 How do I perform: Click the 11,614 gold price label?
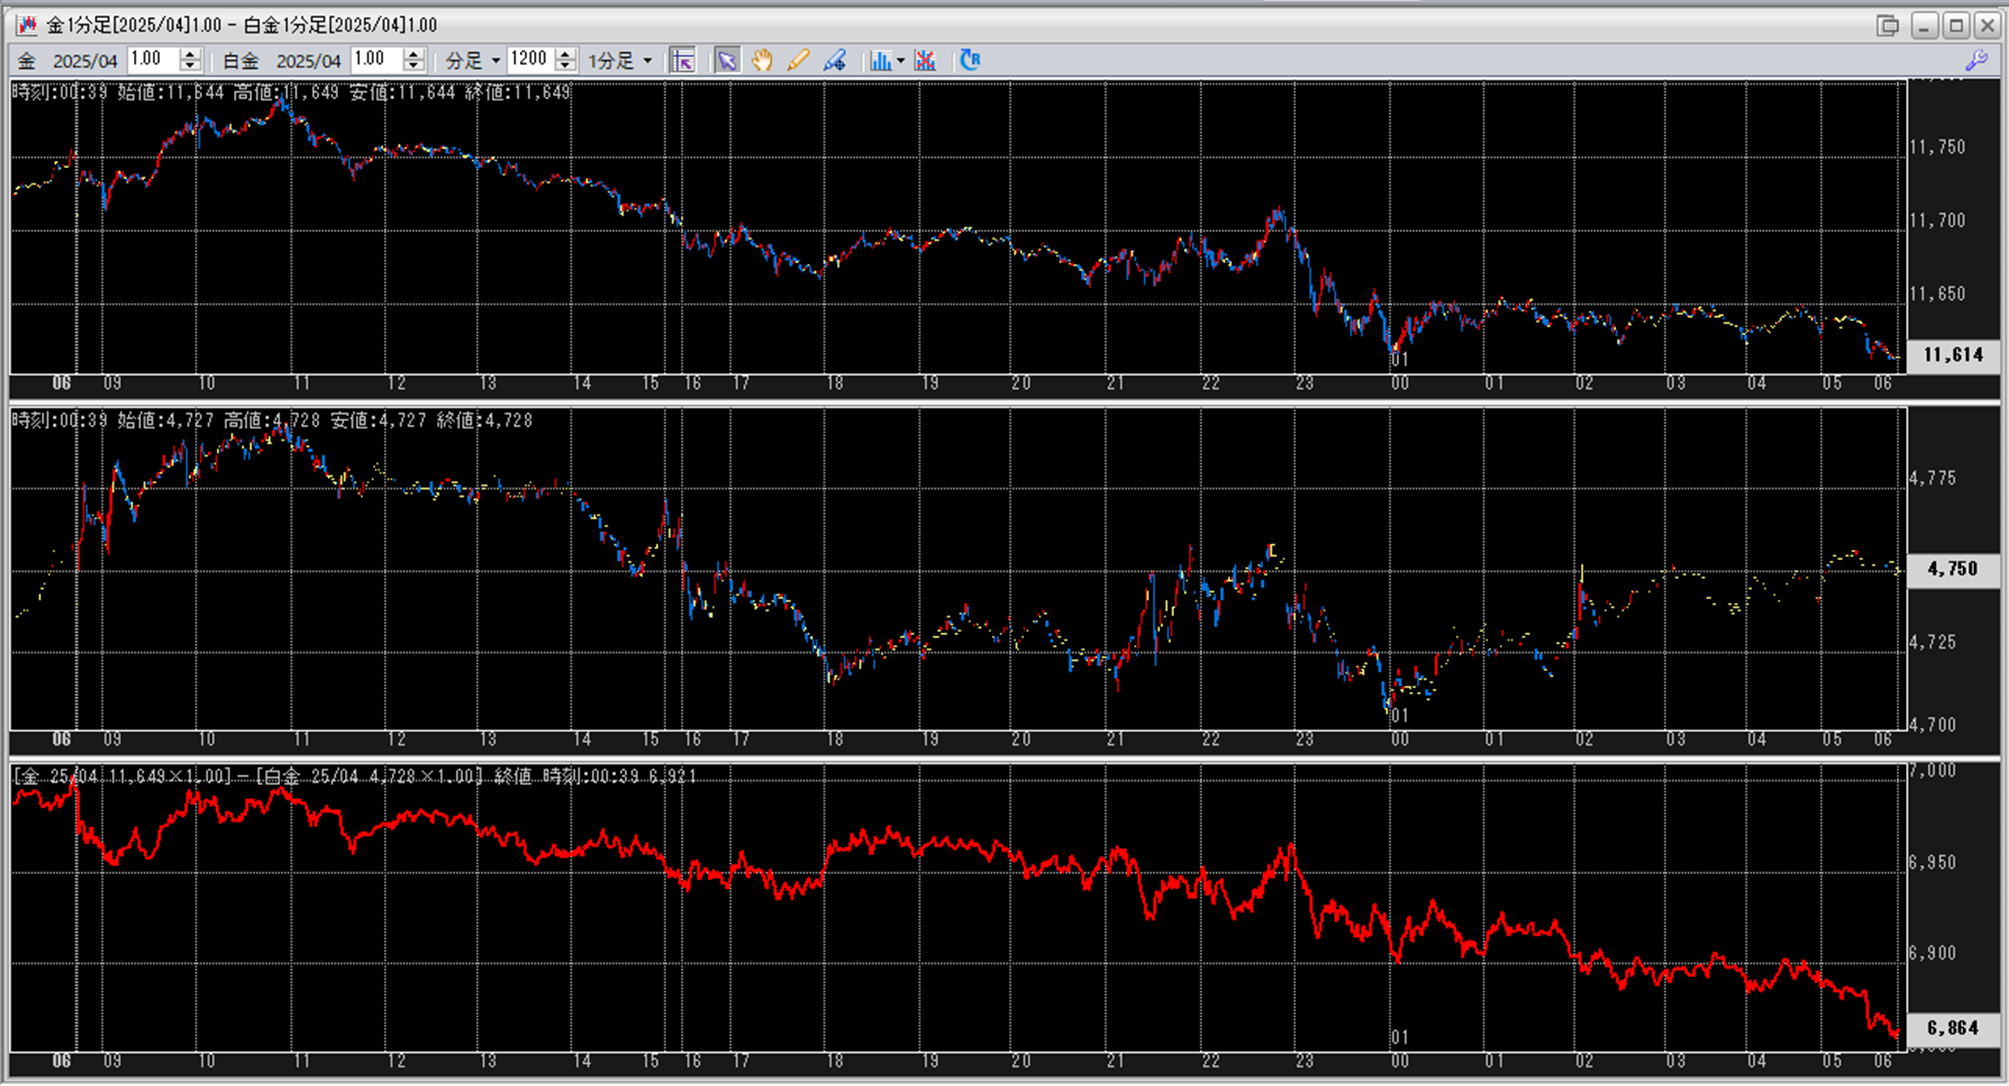pos(1952,355)
